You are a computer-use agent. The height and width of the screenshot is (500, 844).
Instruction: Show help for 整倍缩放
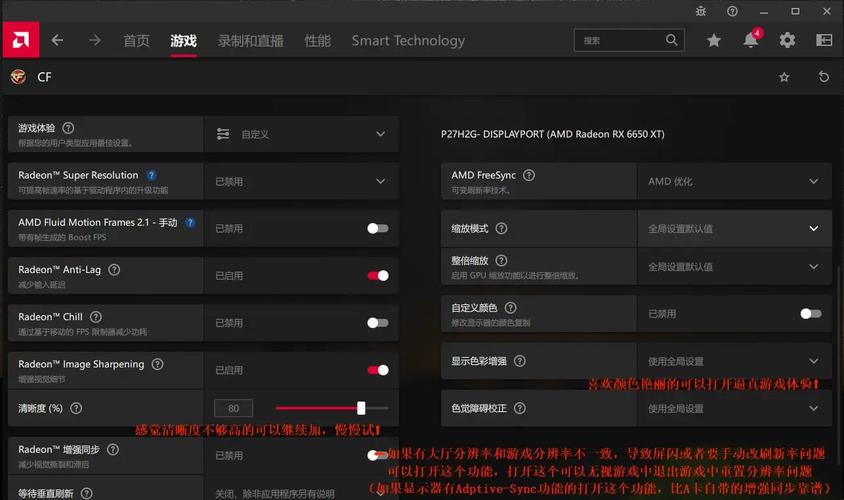point(501,260)
